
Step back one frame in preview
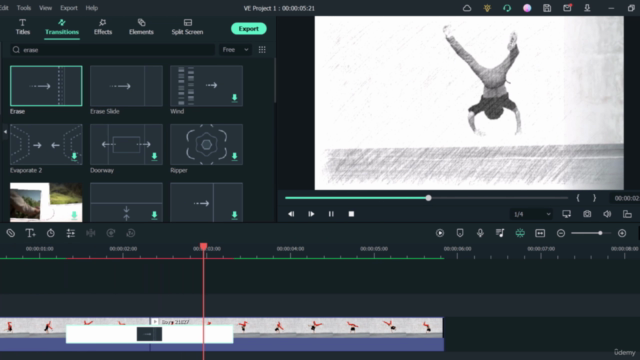[291, 214]
